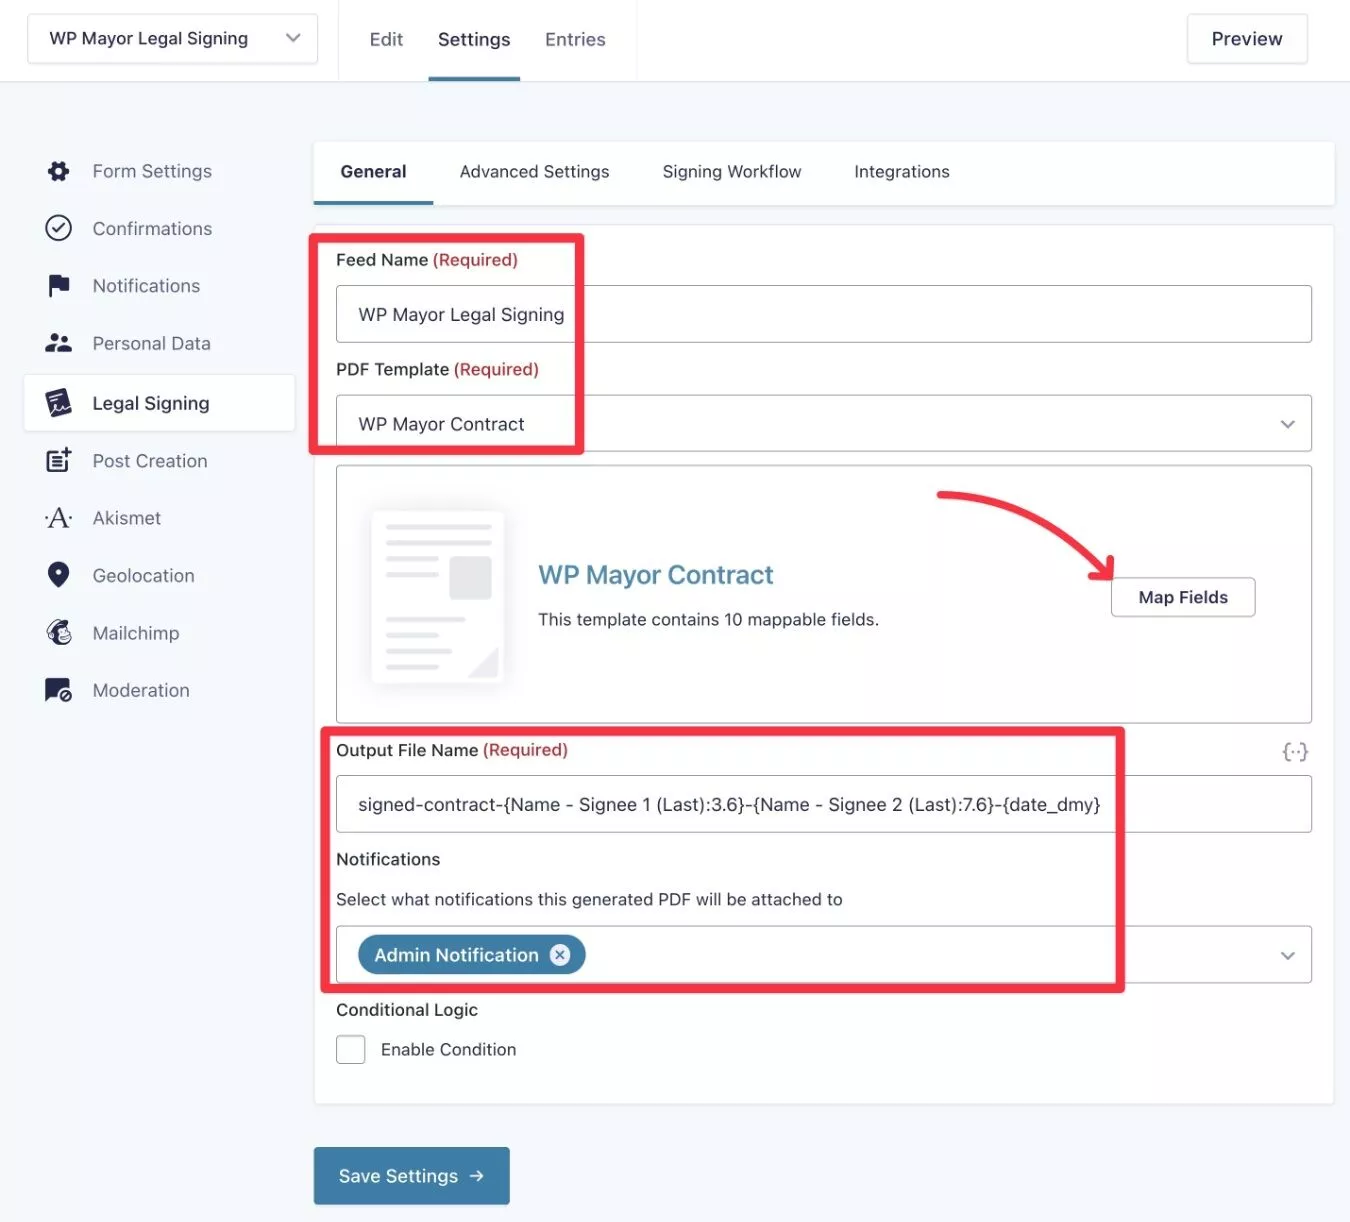Click the Output File Name field

point(824,804)
